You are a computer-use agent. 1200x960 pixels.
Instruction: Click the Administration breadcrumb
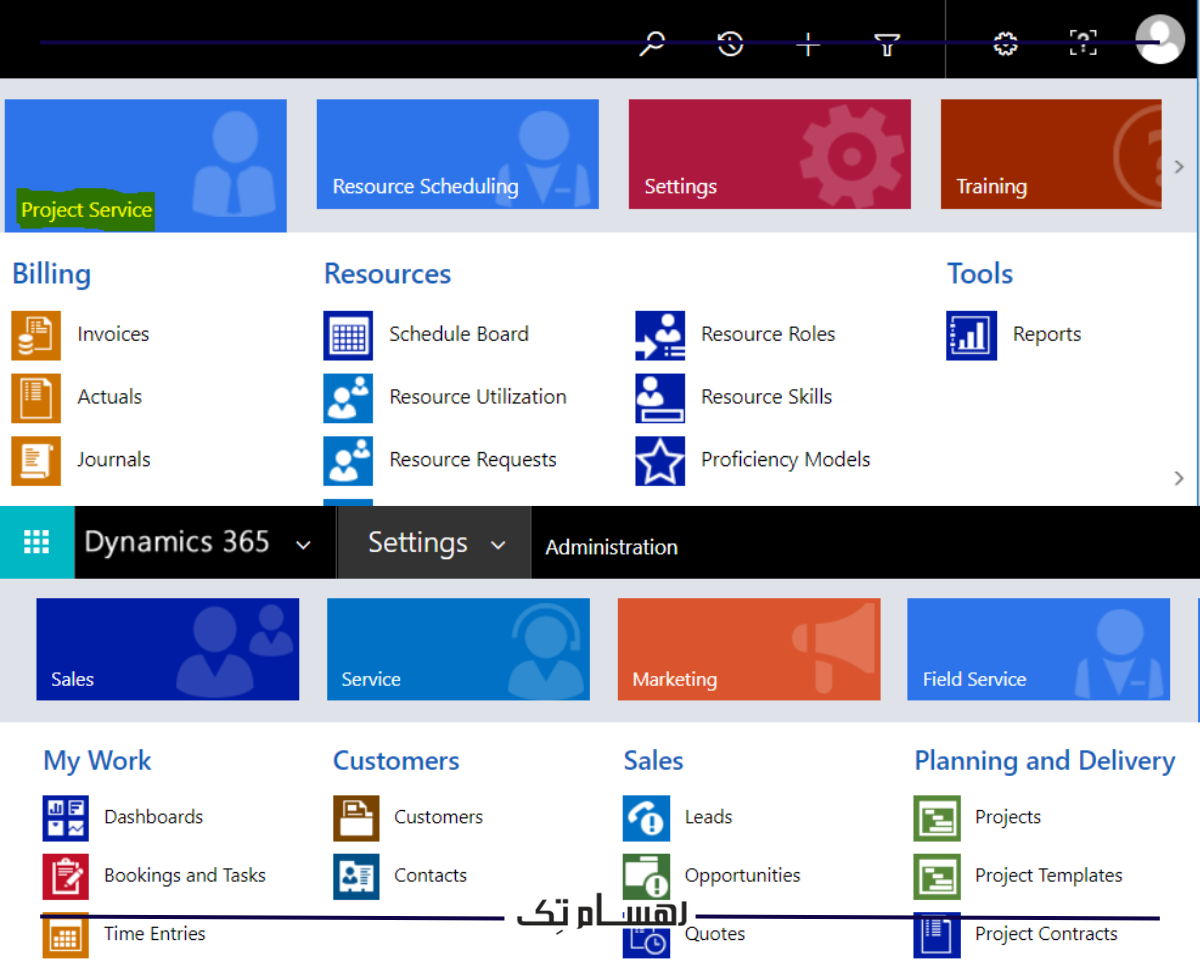click(611, 547)
